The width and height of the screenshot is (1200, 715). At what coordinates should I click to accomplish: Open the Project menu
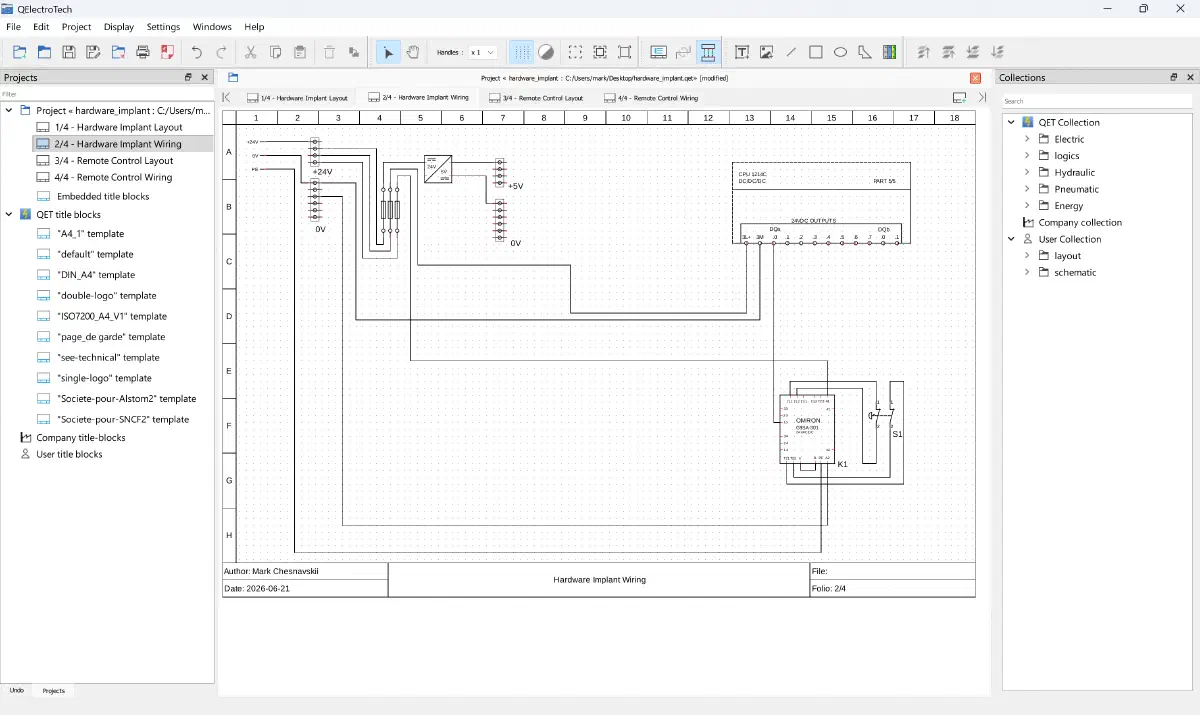[x=76, y=27]
